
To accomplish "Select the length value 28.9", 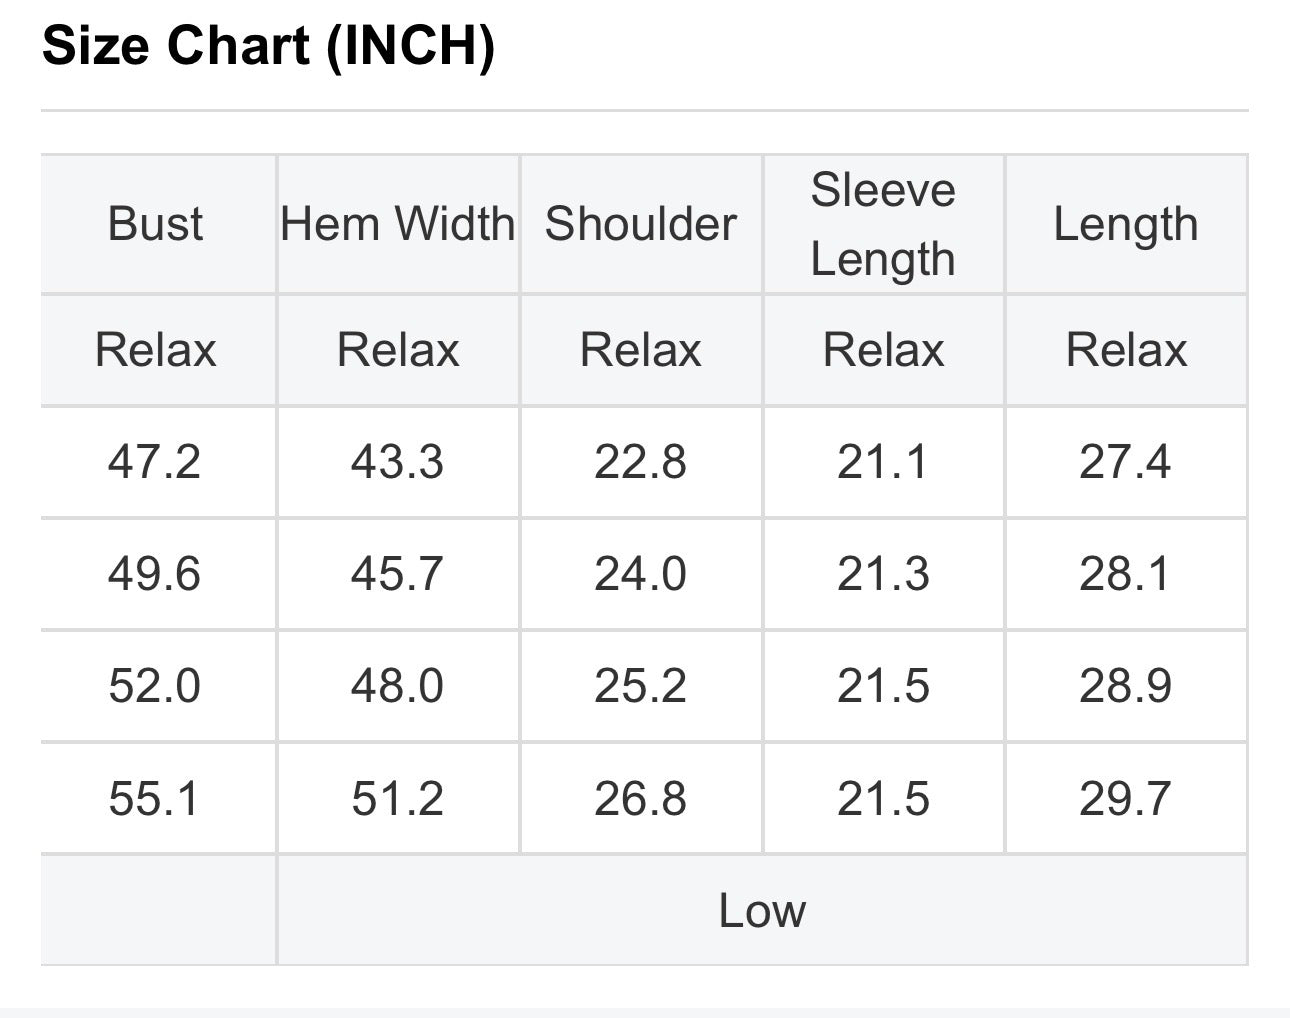I will [1126, 686].
